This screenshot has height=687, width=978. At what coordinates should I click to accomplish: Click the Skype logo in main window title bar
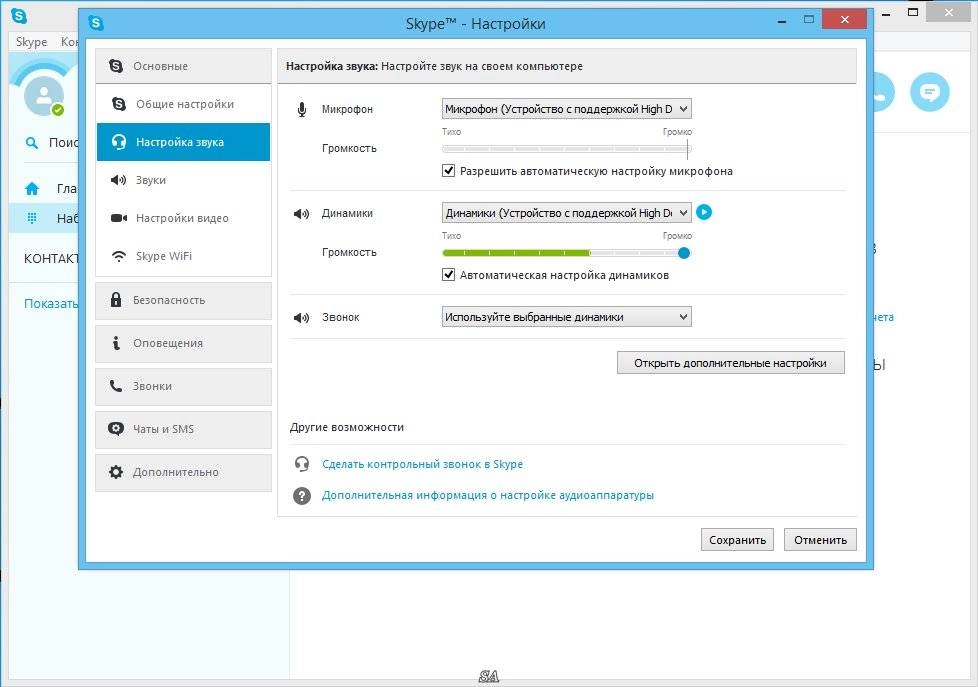(x=19, y=16)
